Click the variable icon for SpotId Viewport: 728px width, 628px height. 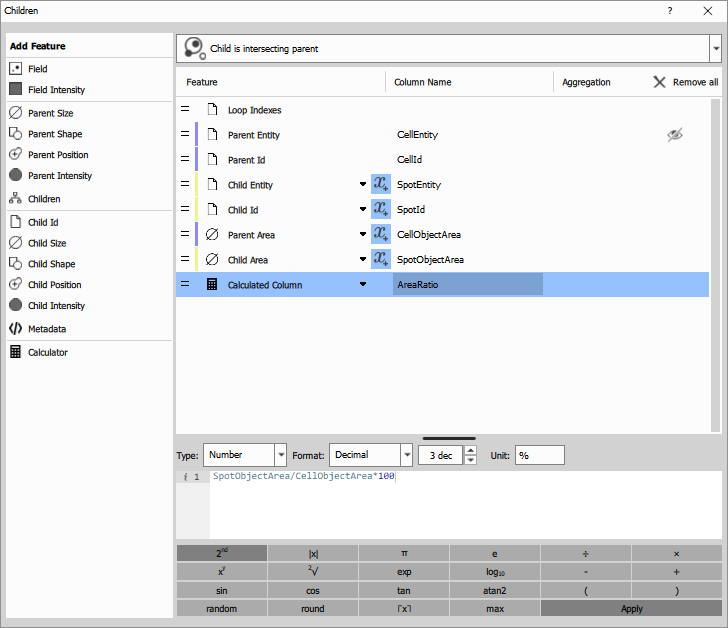coord(381,209)
